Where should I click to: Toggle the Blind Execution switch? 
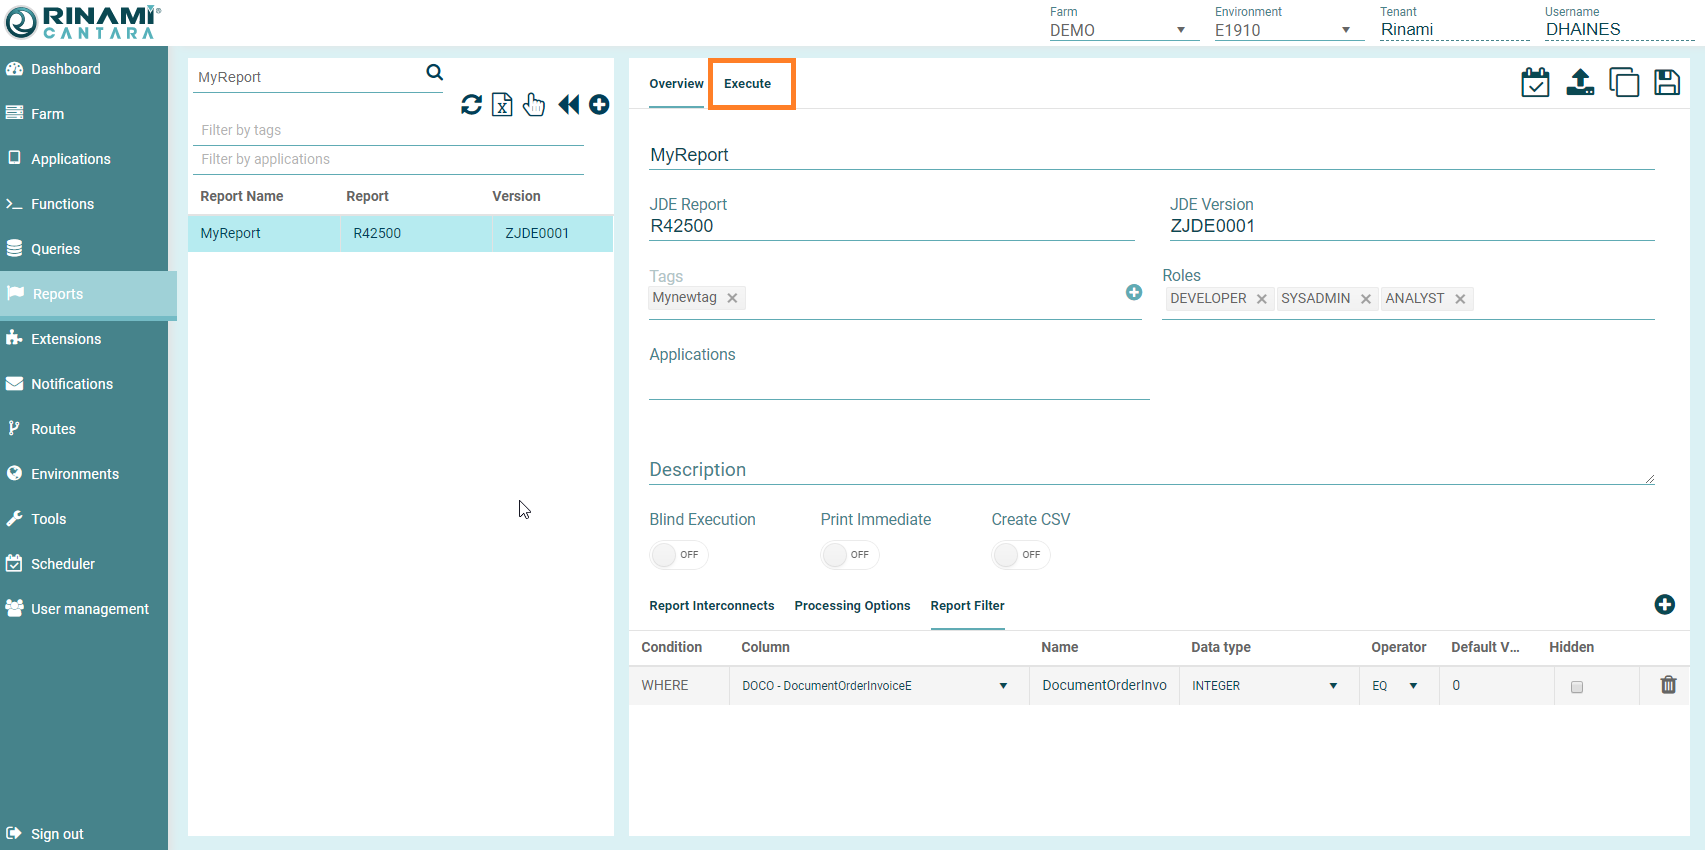[678, 555]
